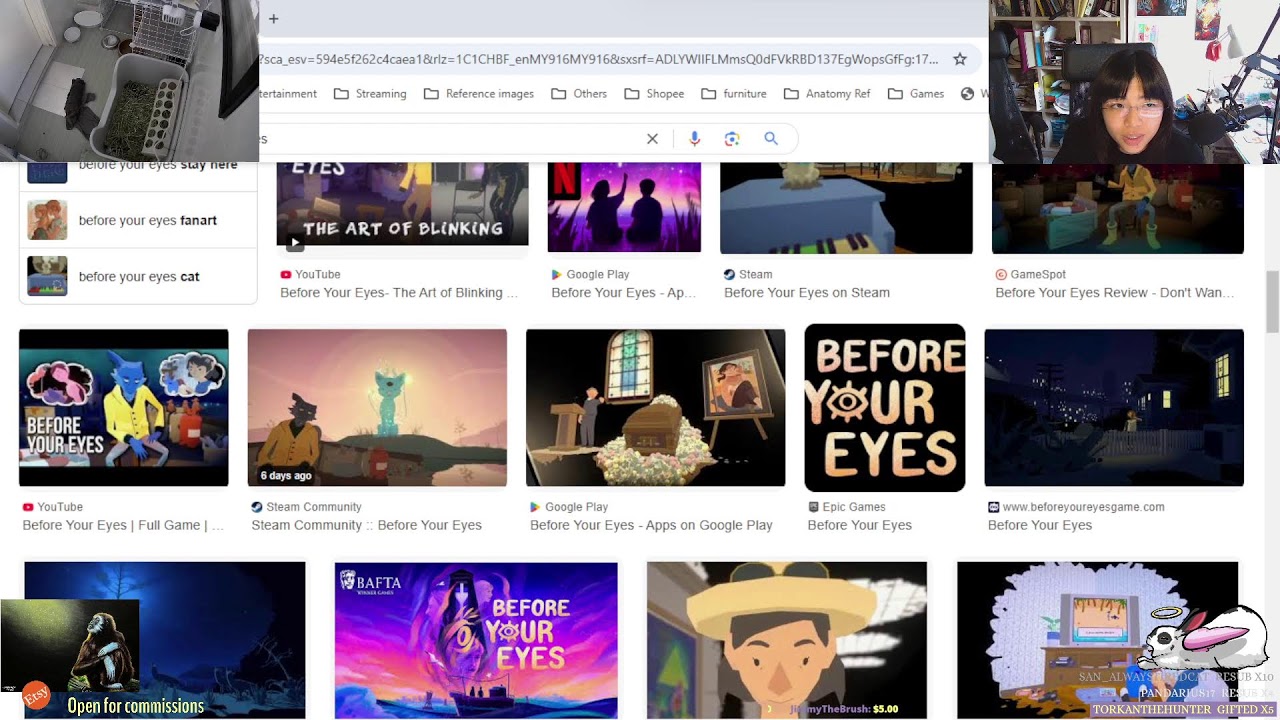Open 'Steam Community :: Before Your Eyes' link

point(366,526)
